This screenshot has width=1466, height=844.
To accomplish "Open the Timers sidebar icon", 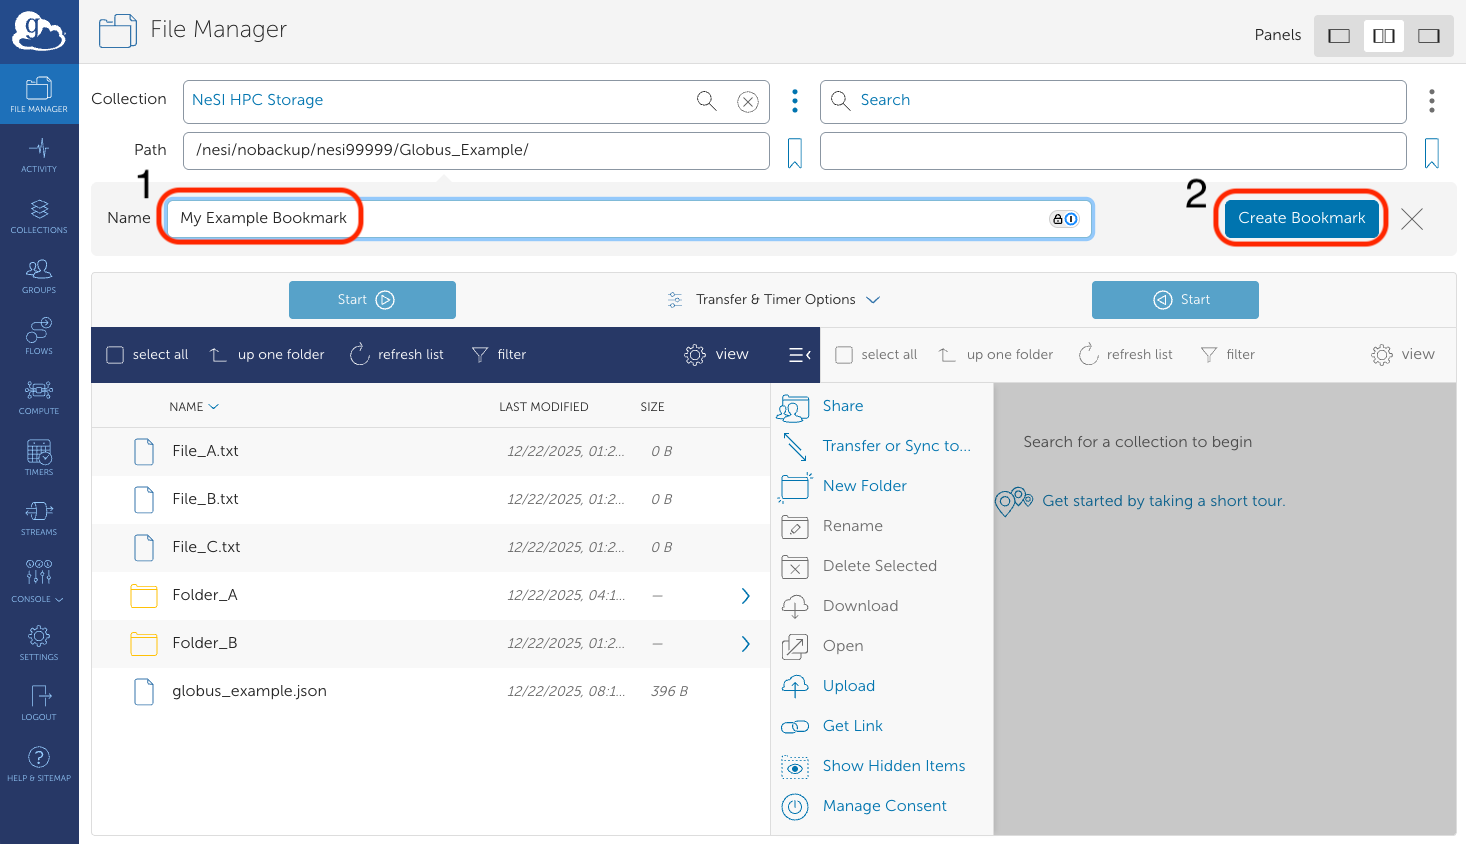I will click(39, 457).
